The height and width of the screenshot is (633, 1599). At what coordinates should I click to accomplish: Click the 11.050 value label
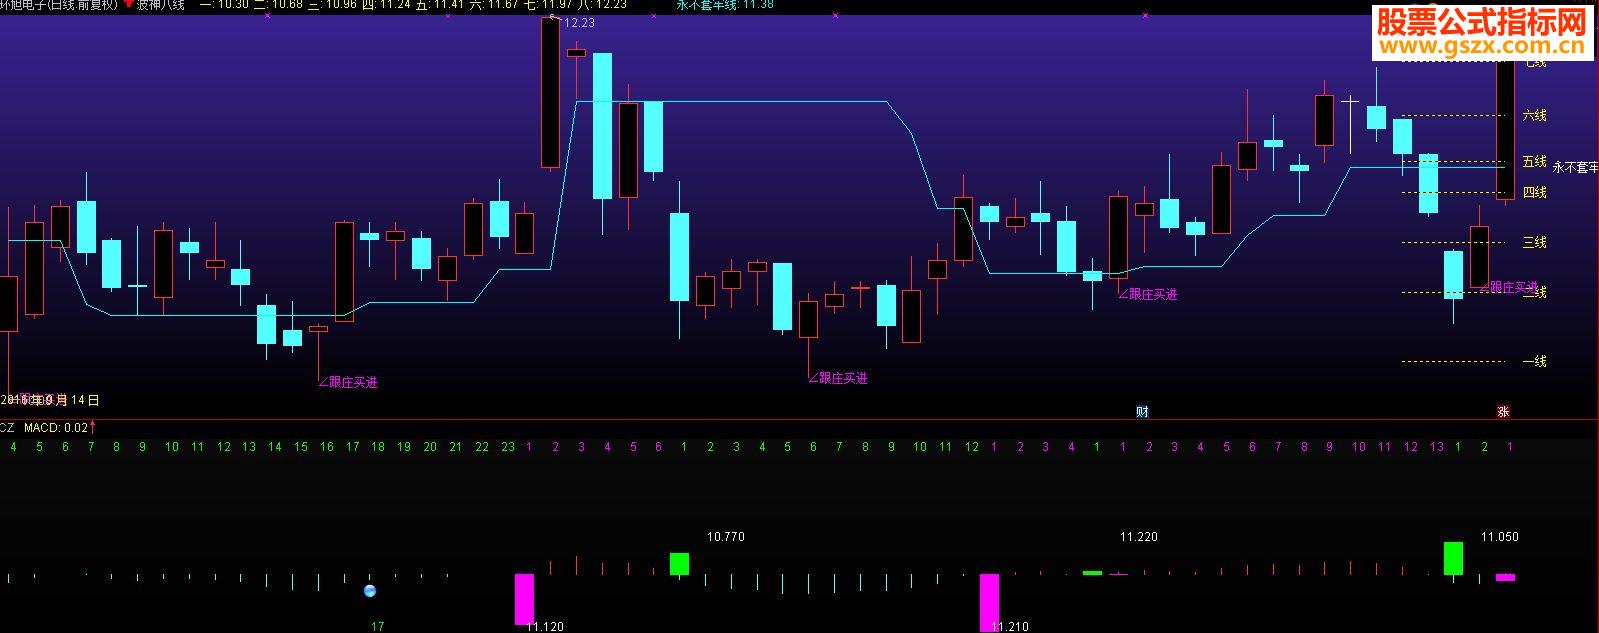1499,537
